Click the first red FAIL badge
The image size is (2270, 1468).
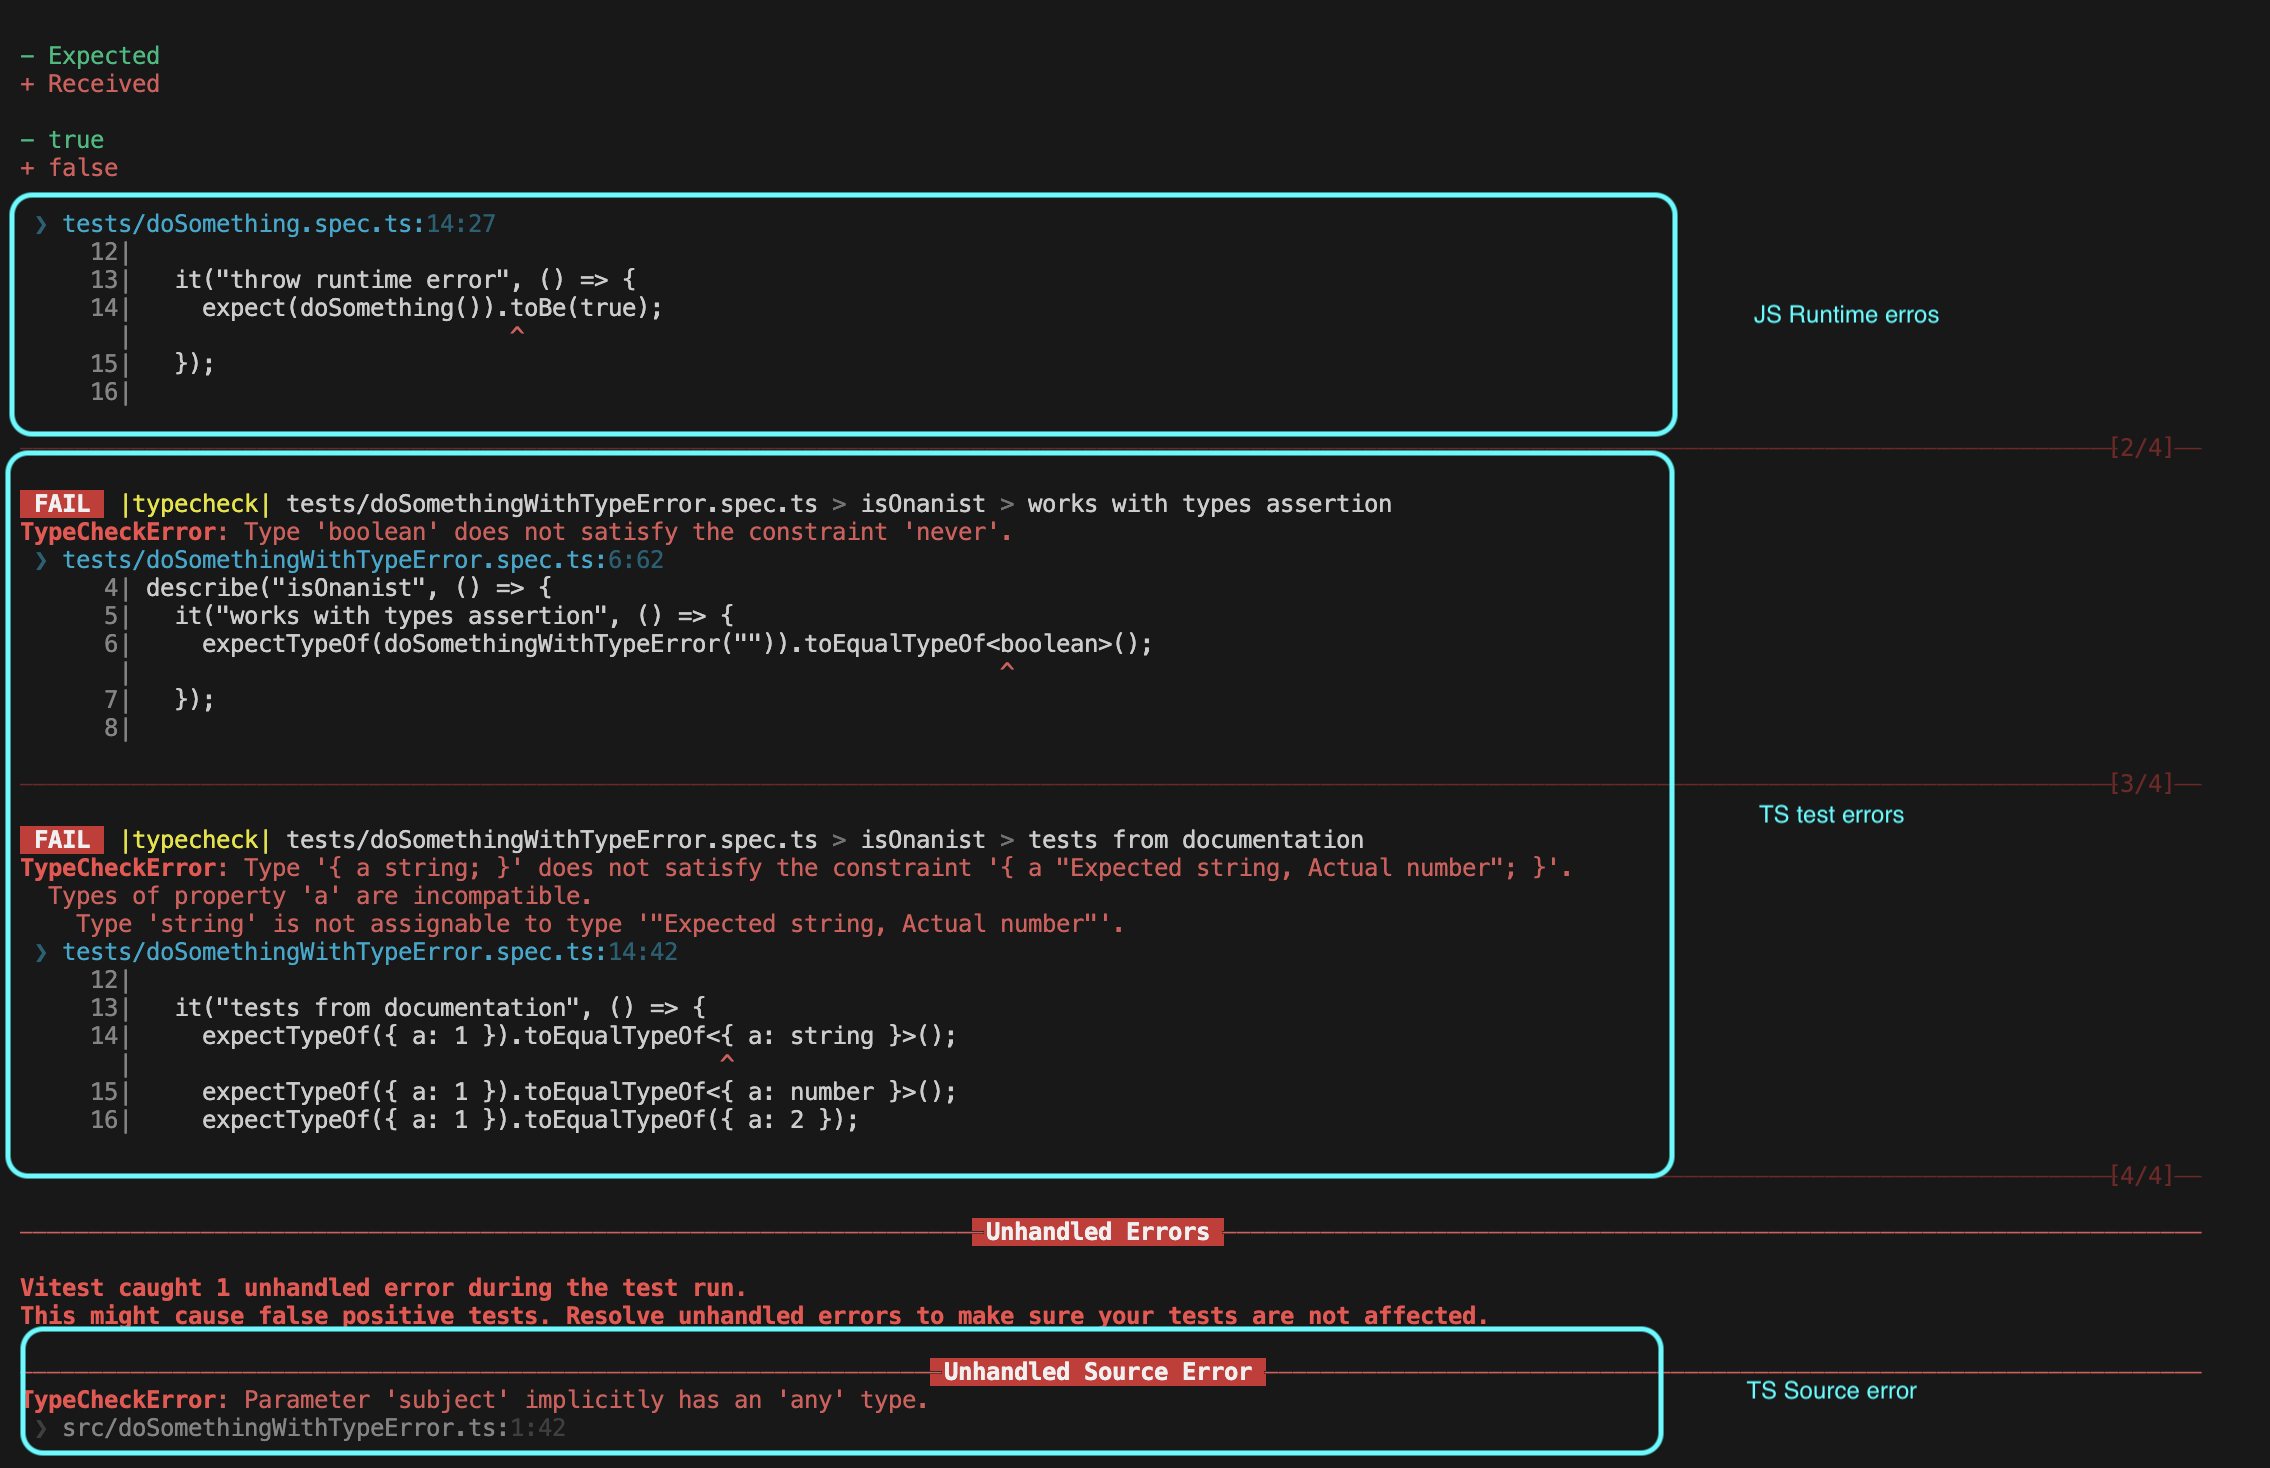[62, 504]
